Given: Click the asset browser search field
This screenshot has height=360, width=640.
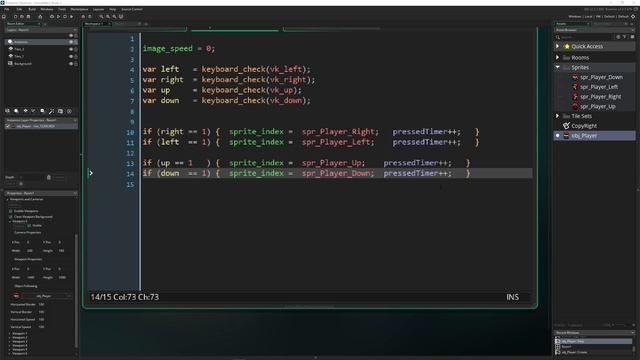Looking at the screenshot, I should 587,37.
